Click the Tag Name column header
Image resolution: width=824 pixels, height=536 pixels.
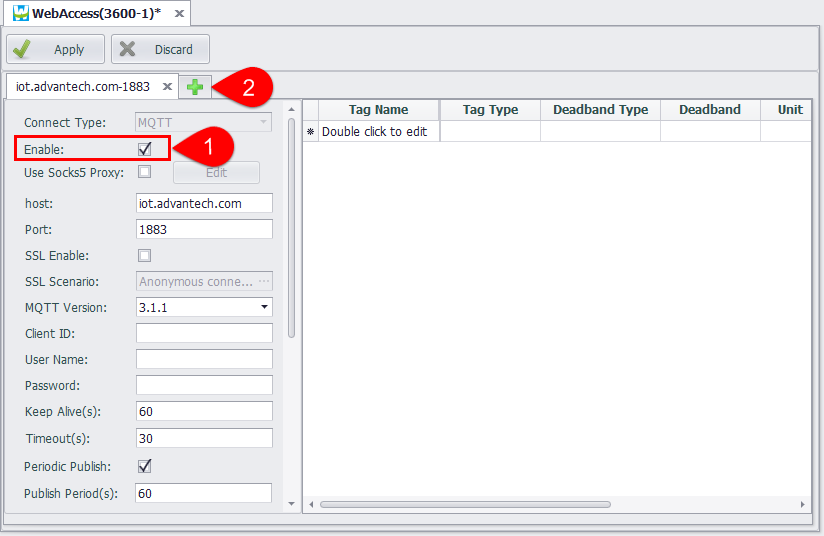click(x=378, y=110)
